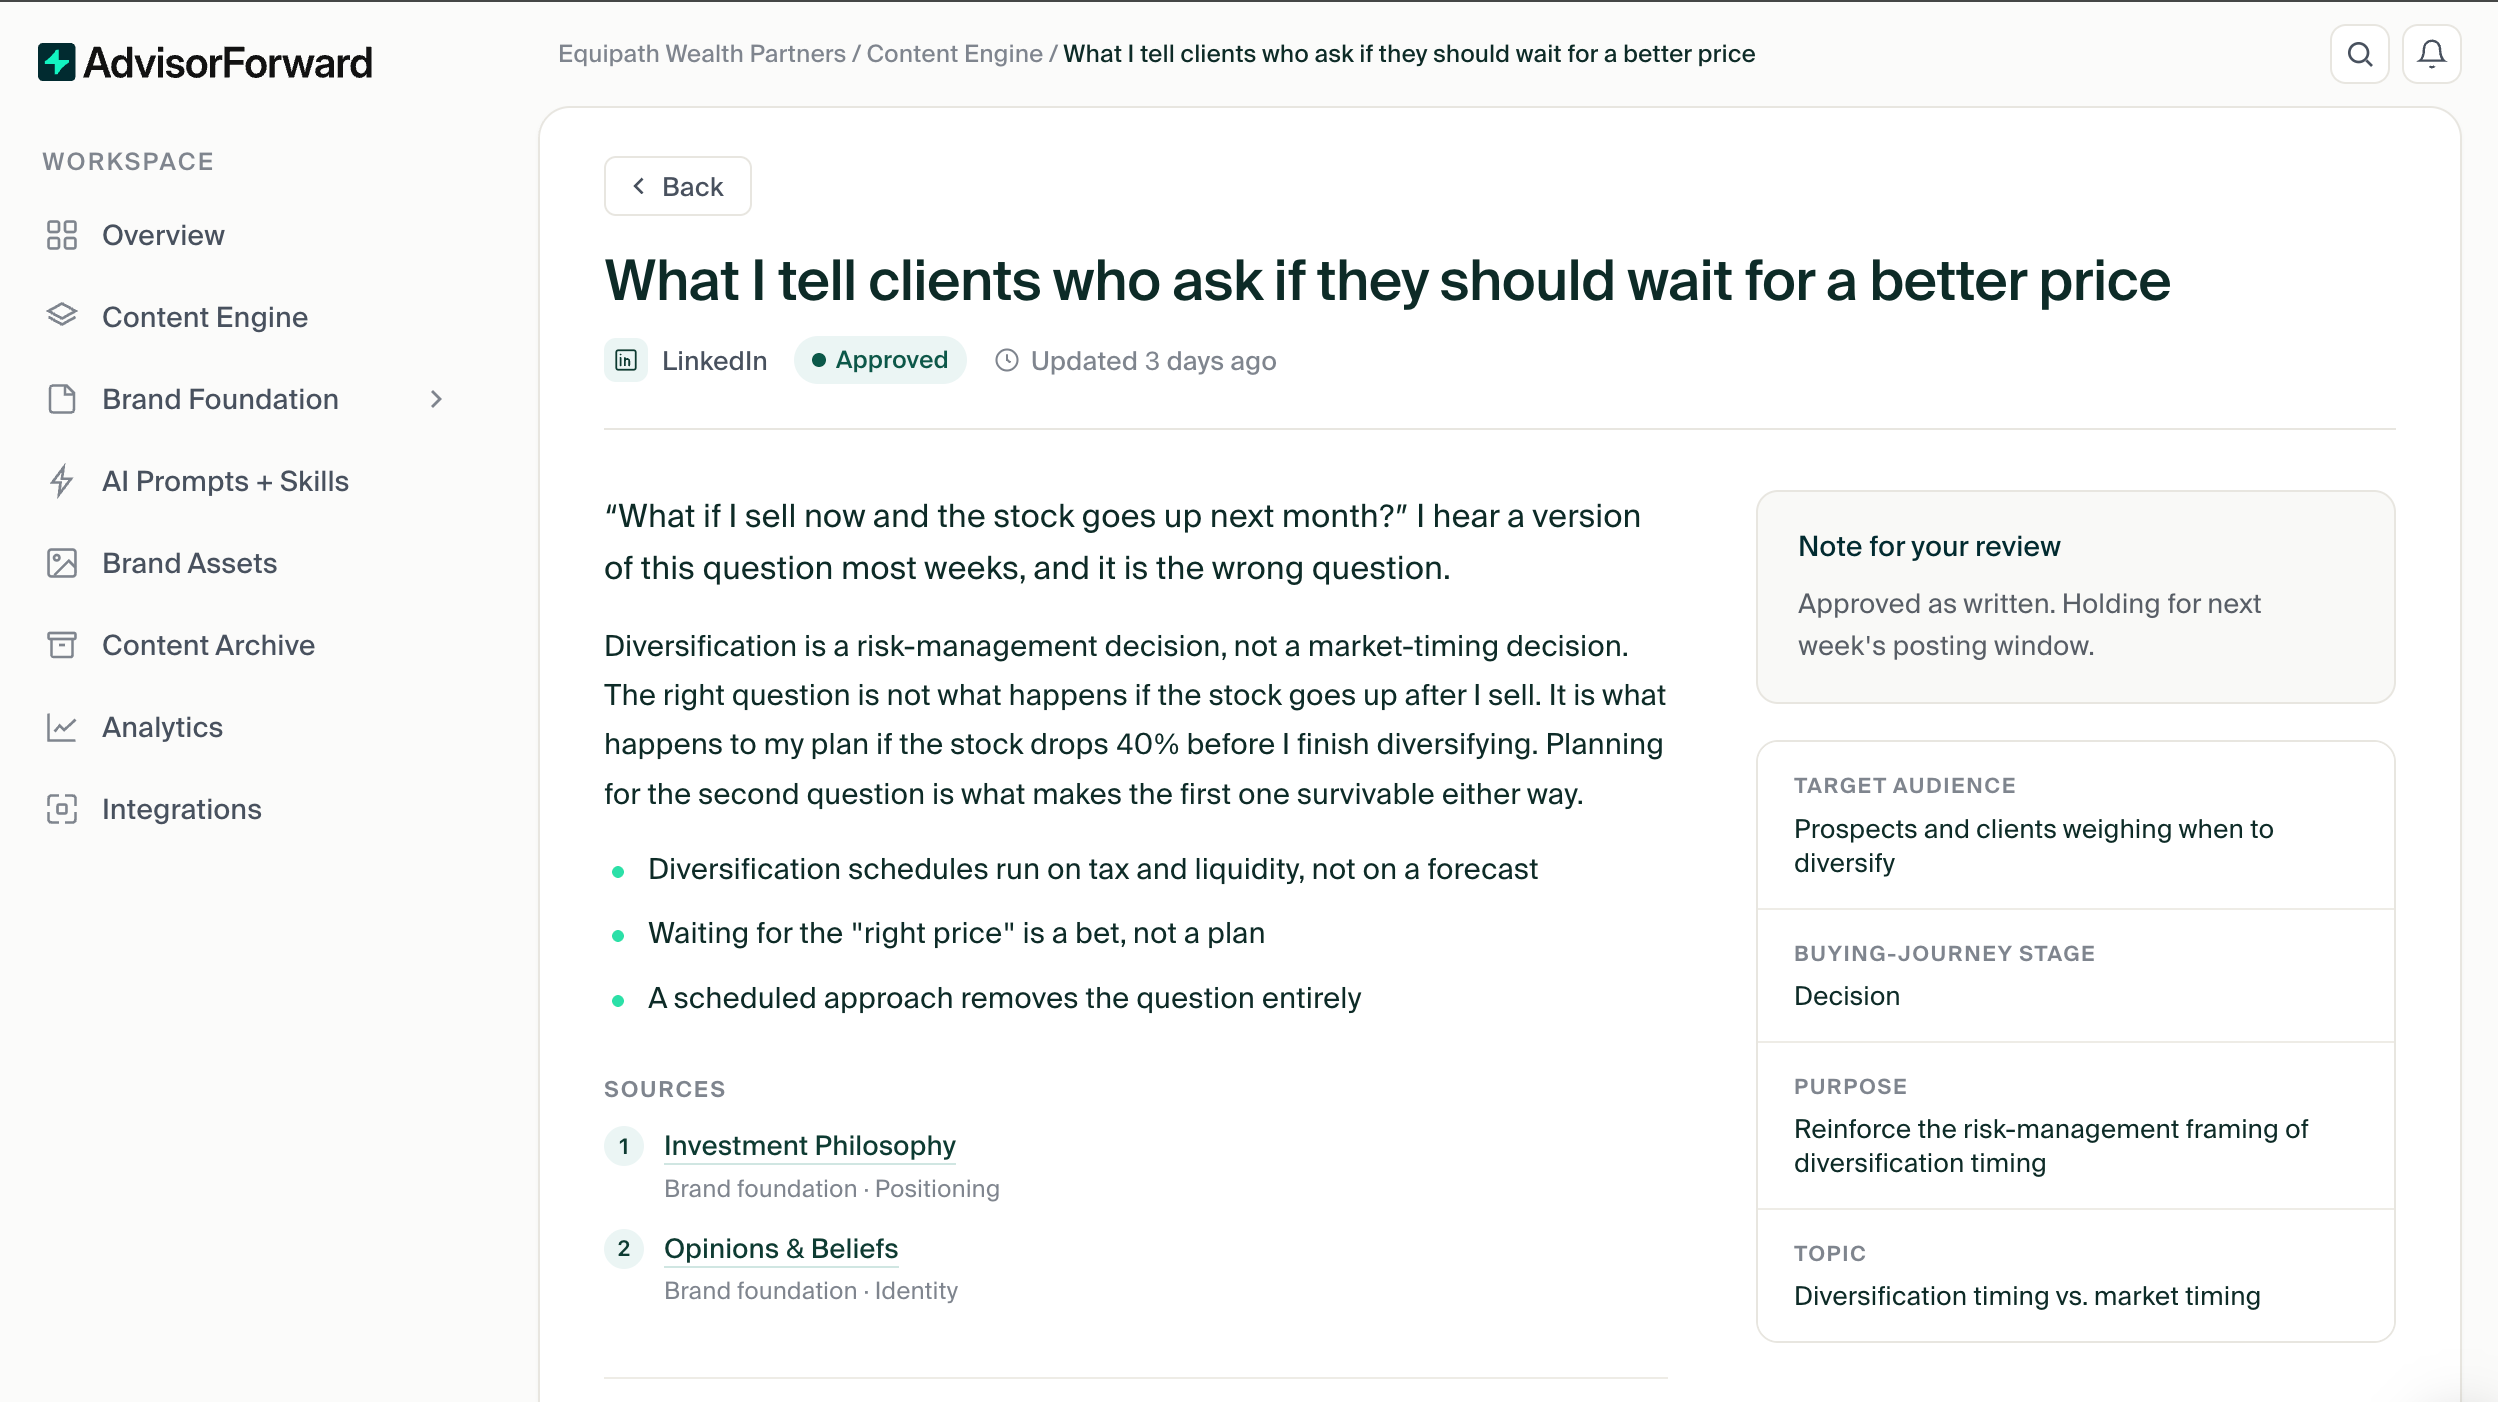Click the Brand Assets image icon
2498x1402 pixels.
[x=62, y=563]
